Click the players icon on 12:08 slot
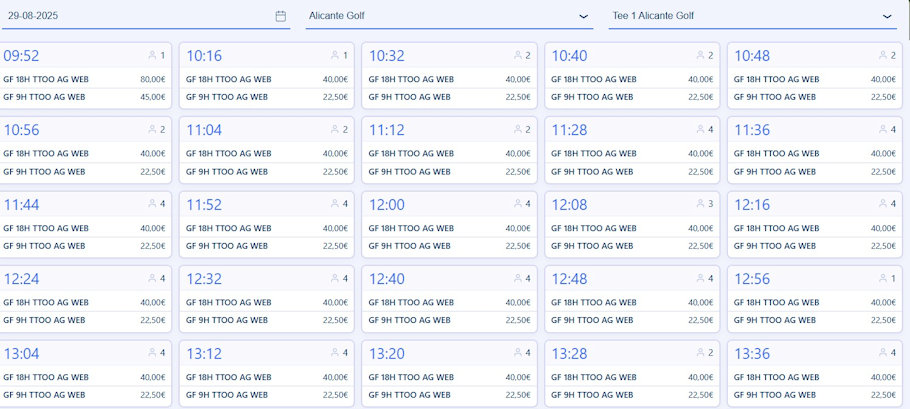Image resolution: width=910 pixels, height=409 pixels. (x=701, y=204)
